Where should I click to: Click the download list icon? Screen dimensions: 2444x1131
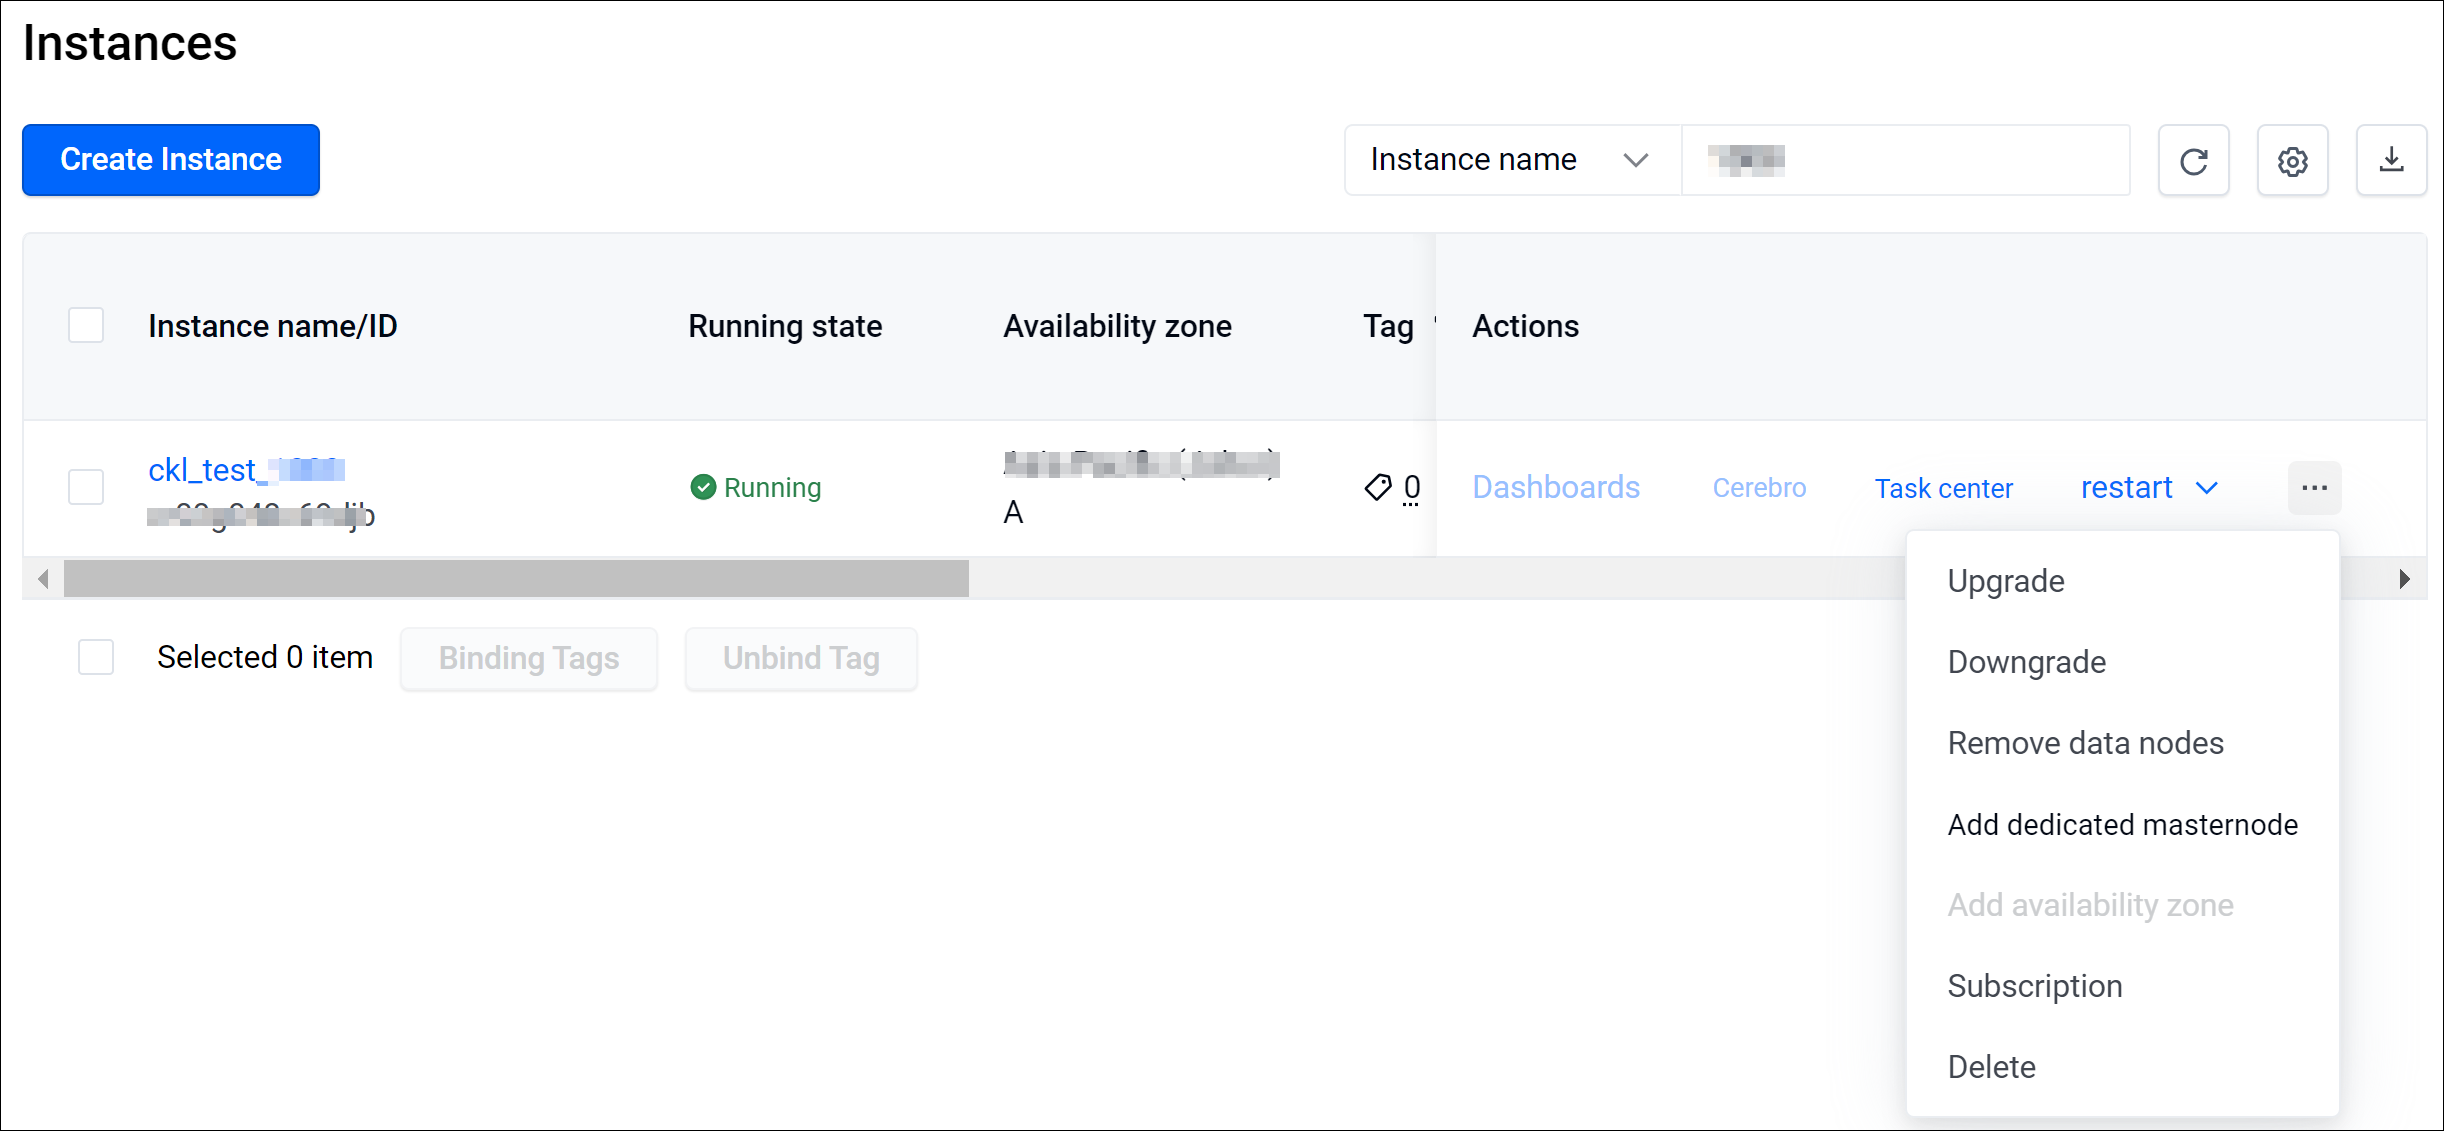[2391, 160]
